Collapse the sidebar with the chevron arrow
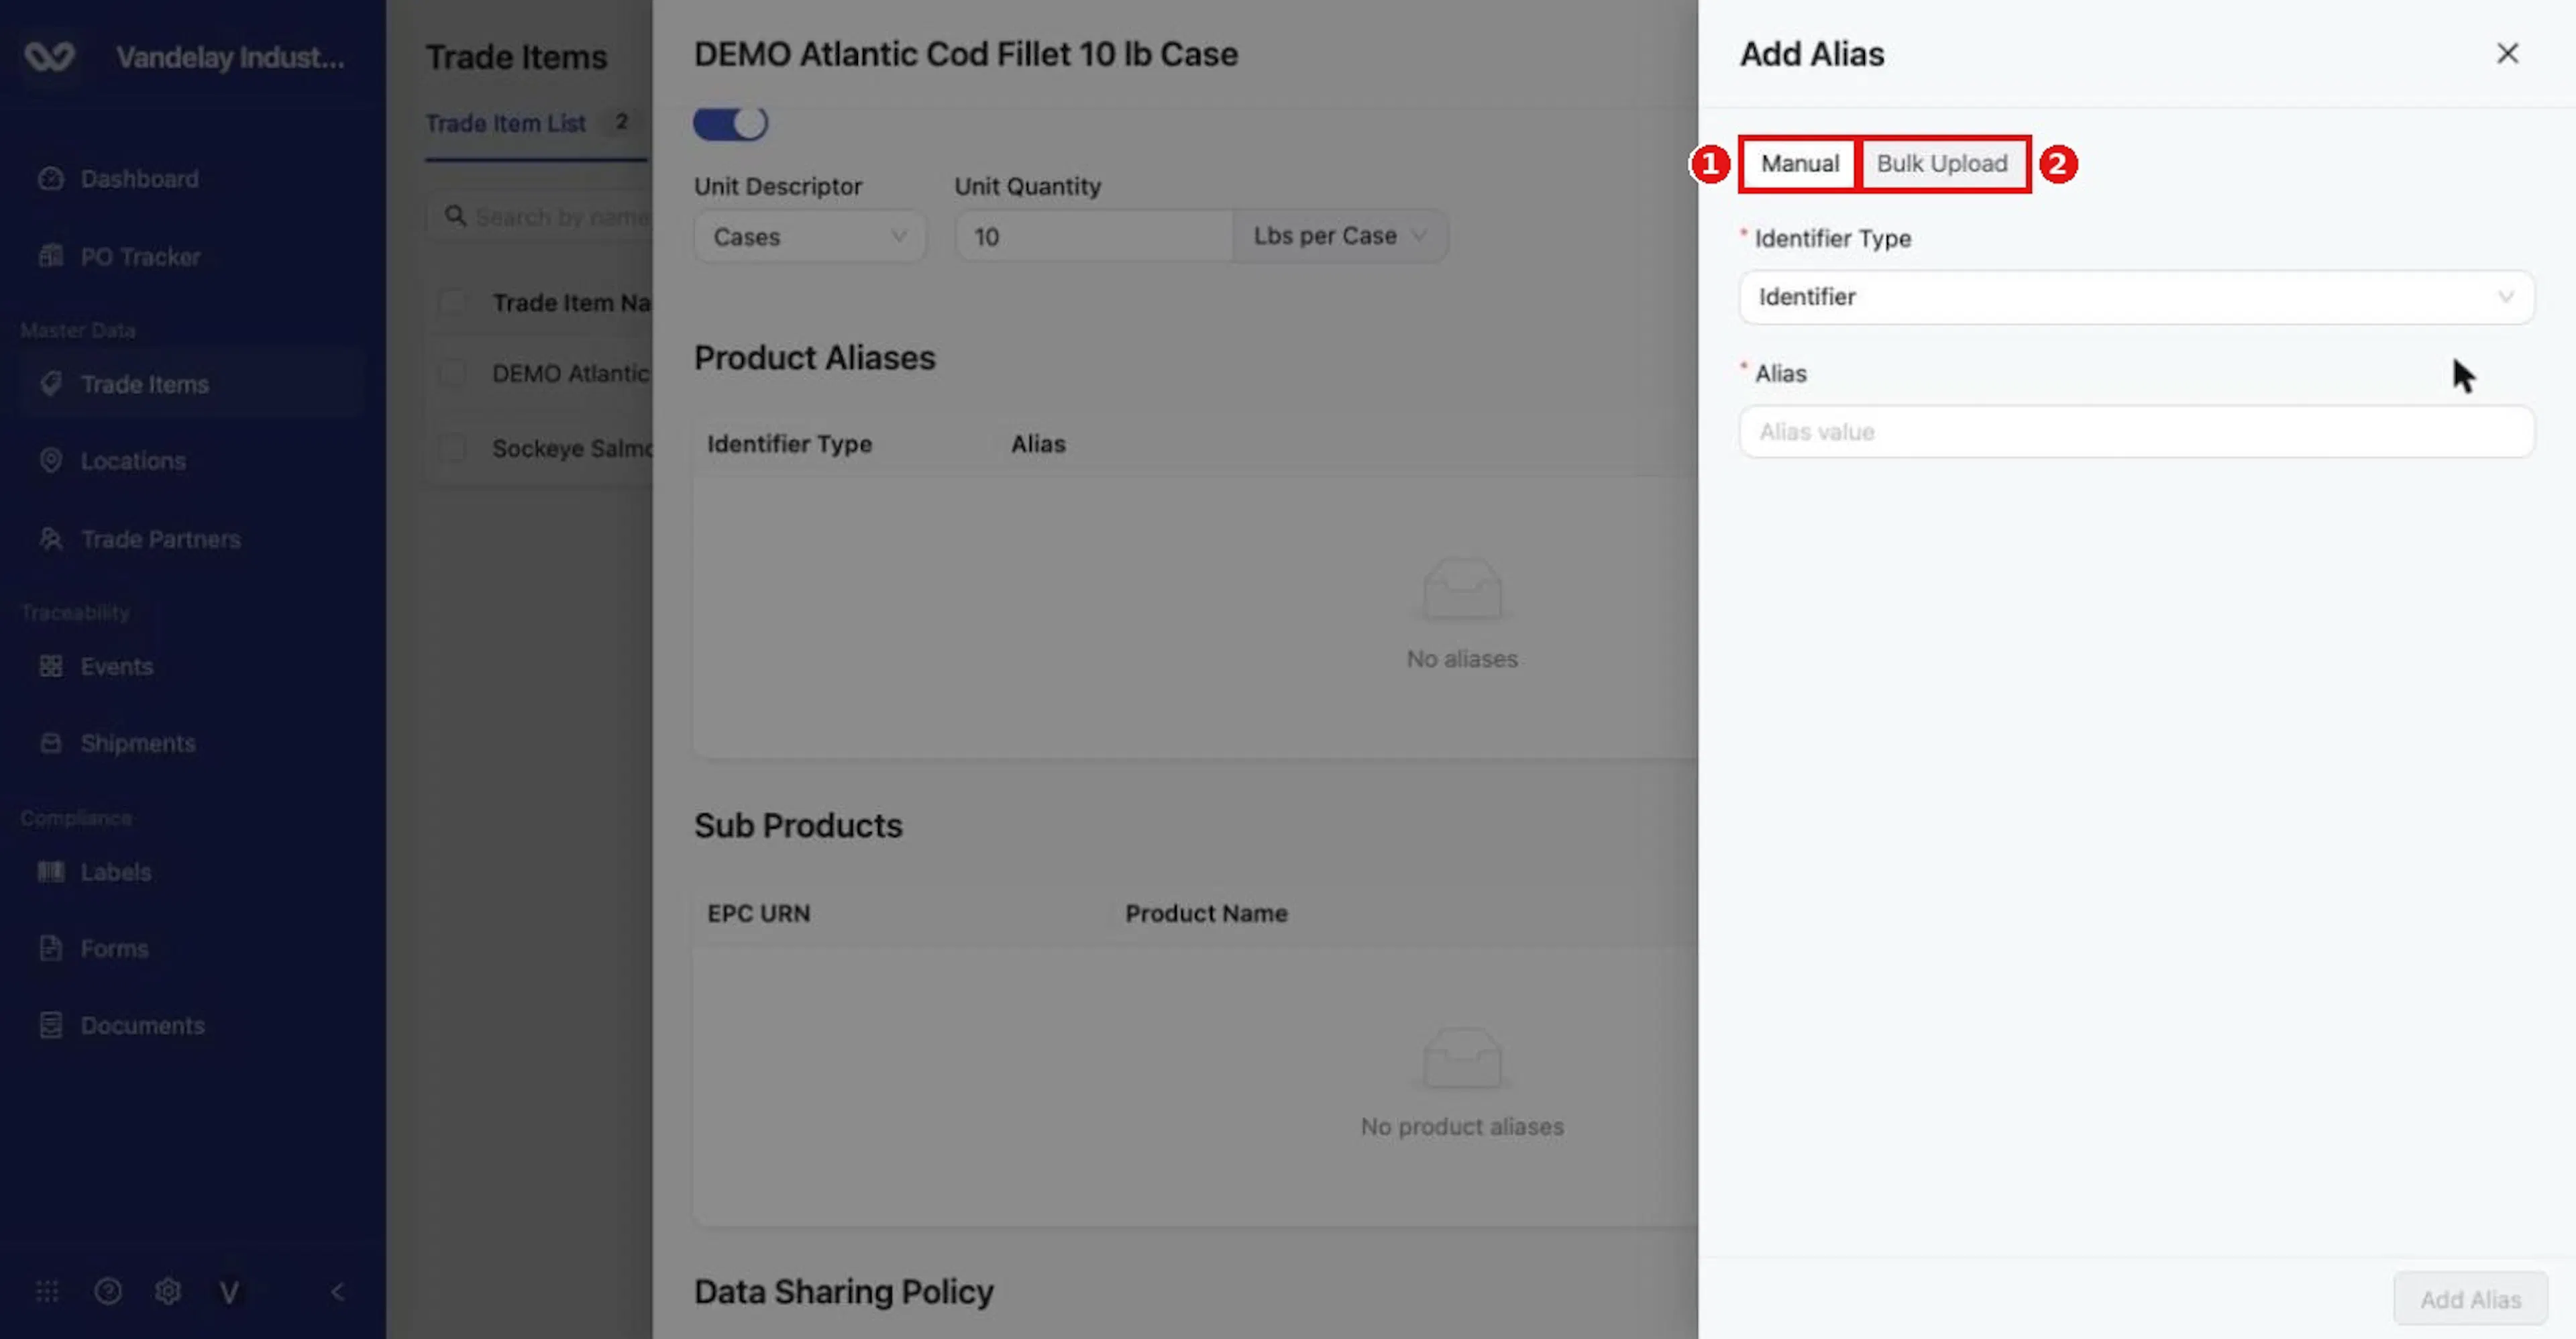Image resolution: width=2576 pixels, height=1339 pixels. coord(338,1291)
